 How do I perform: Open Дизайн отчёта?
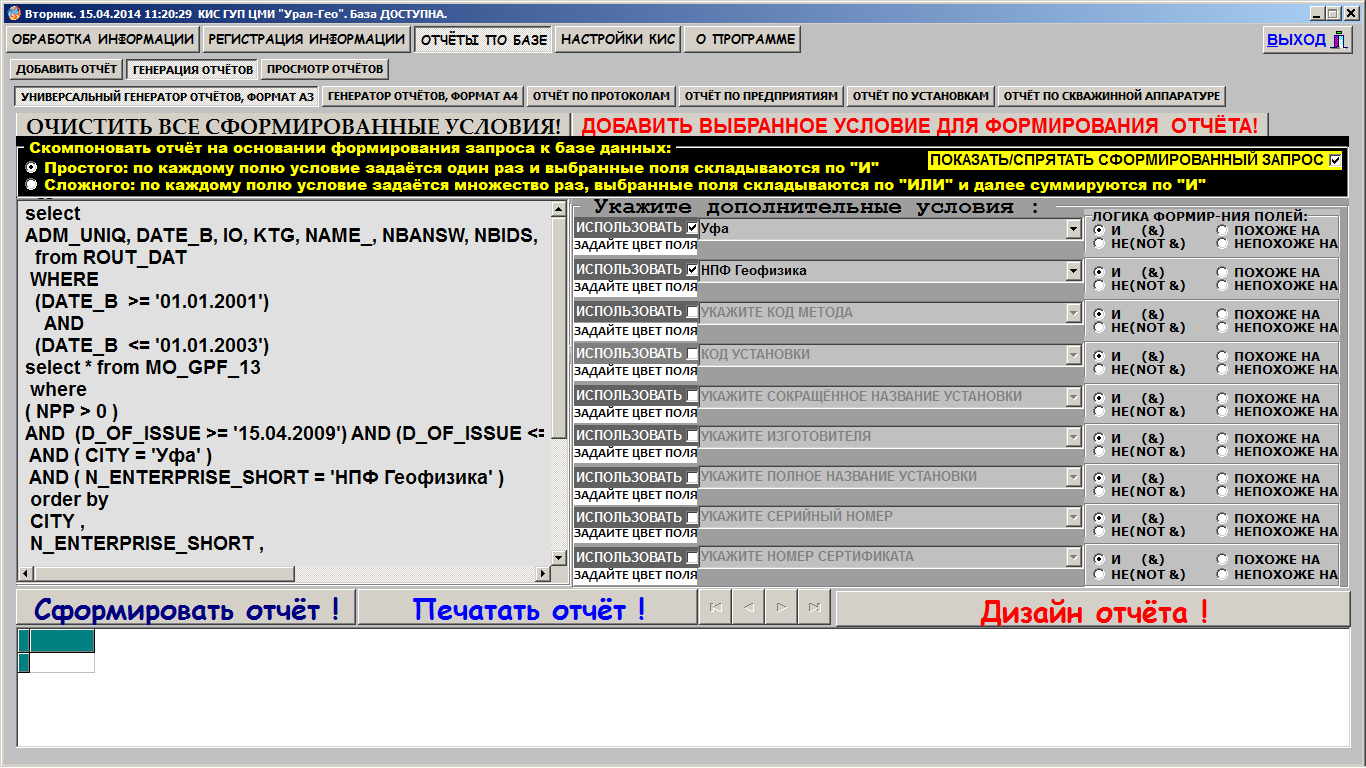[1093, 611]
